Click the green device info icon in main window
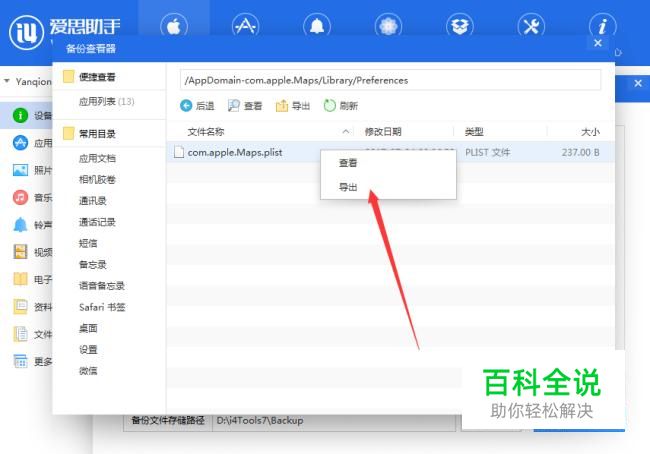 coord(20,115)
